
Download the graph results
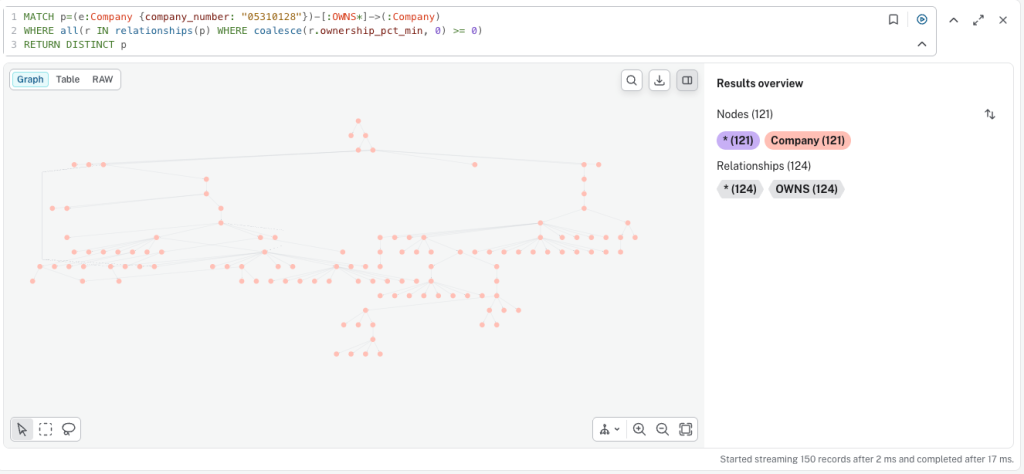[659, 81]
